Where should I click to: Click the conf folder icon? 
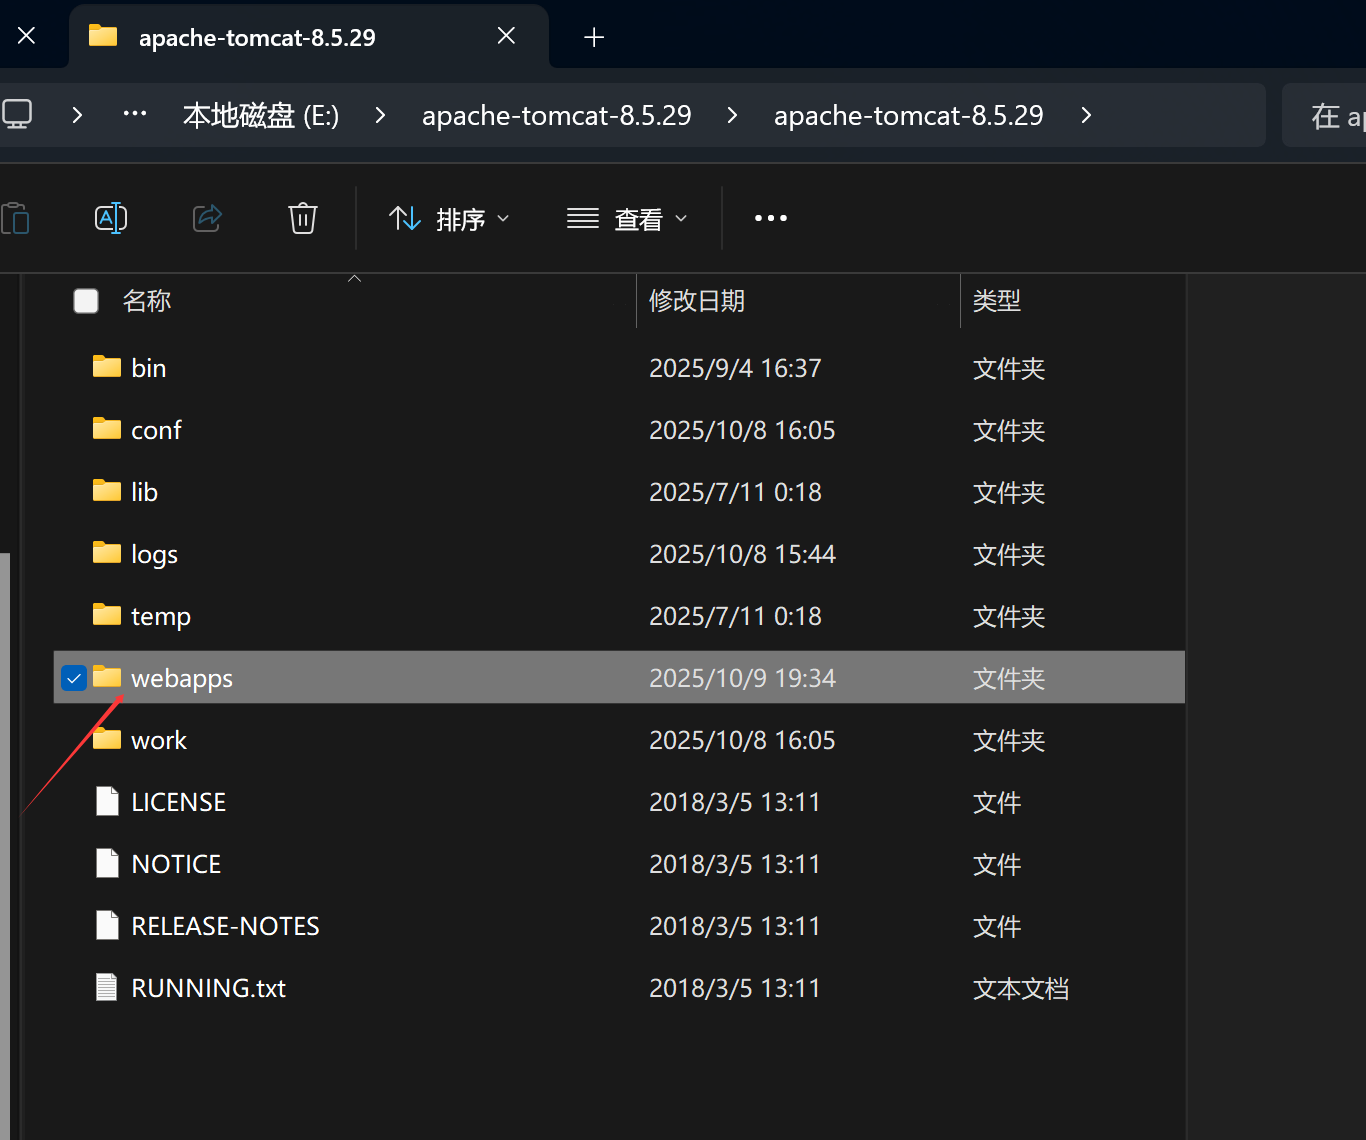107,429
